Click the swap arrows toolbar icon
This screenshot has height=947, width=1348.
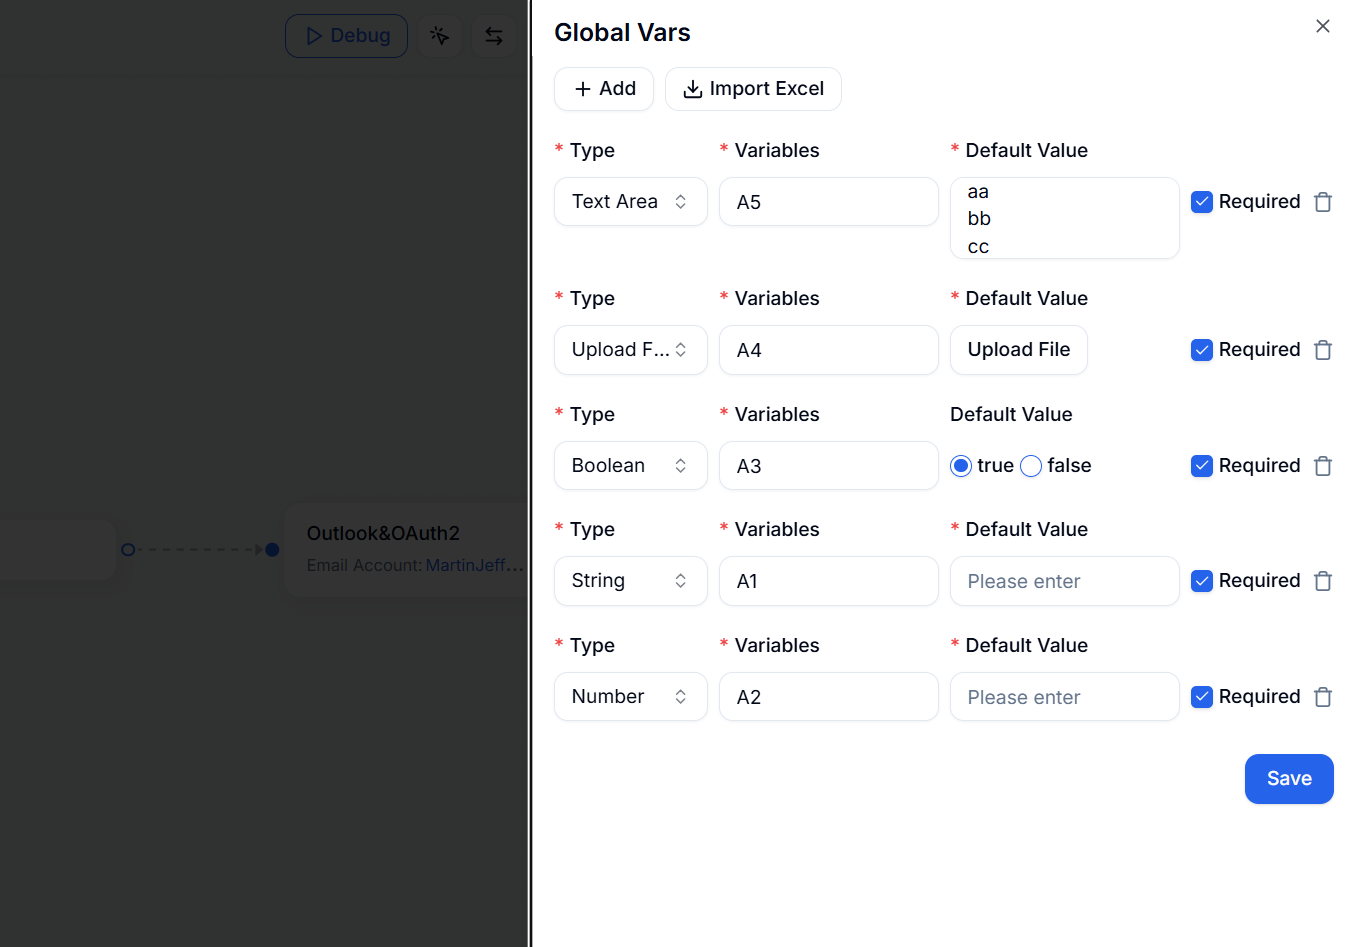click(494, 36)
